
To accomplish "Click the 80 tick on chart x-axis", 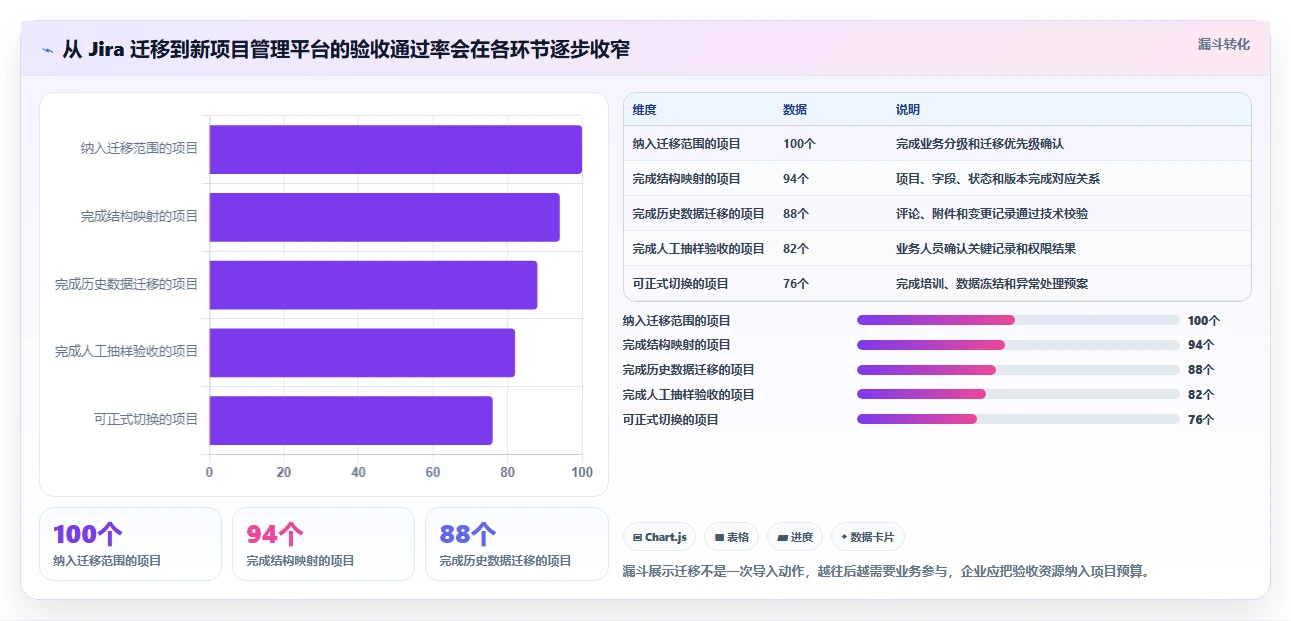I will coord(507,473).
